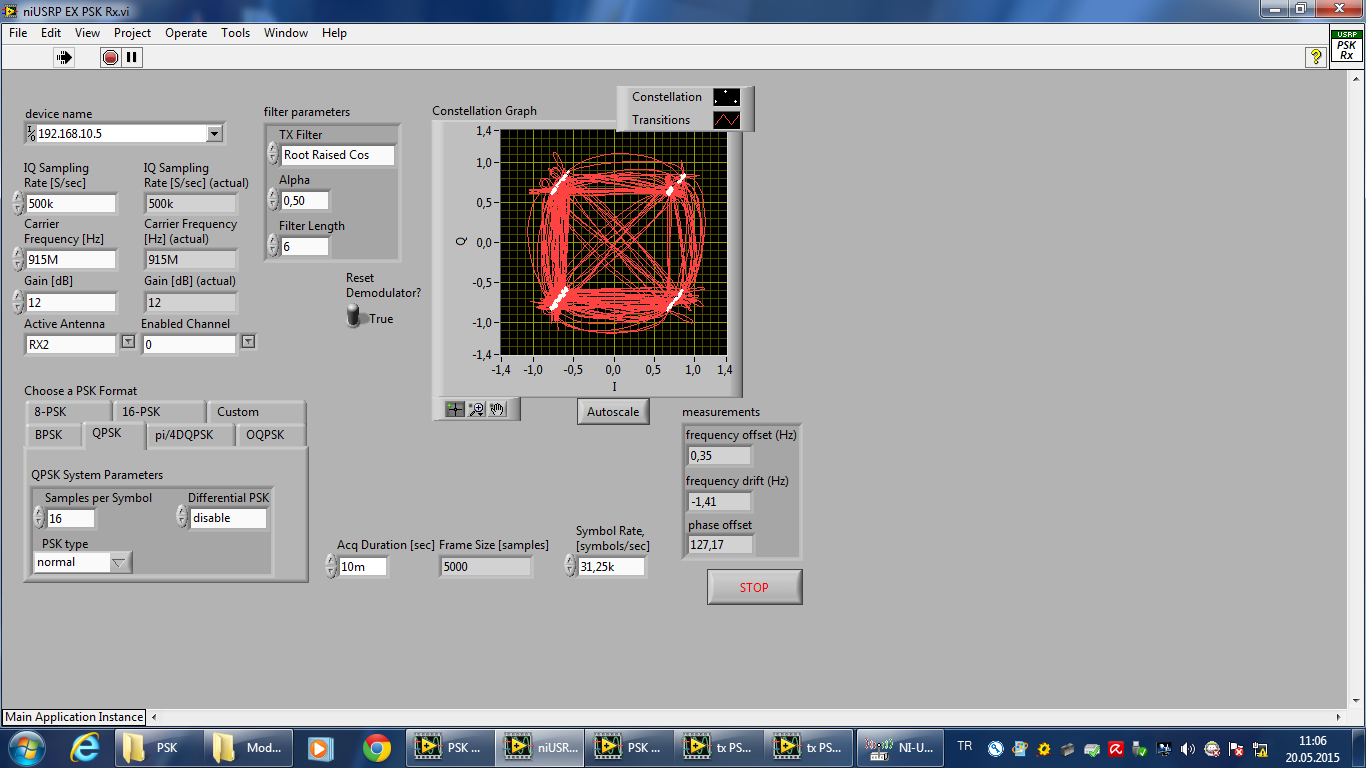
Task: Click the Acq Duration 10m input field
Action: pos(362,566)
